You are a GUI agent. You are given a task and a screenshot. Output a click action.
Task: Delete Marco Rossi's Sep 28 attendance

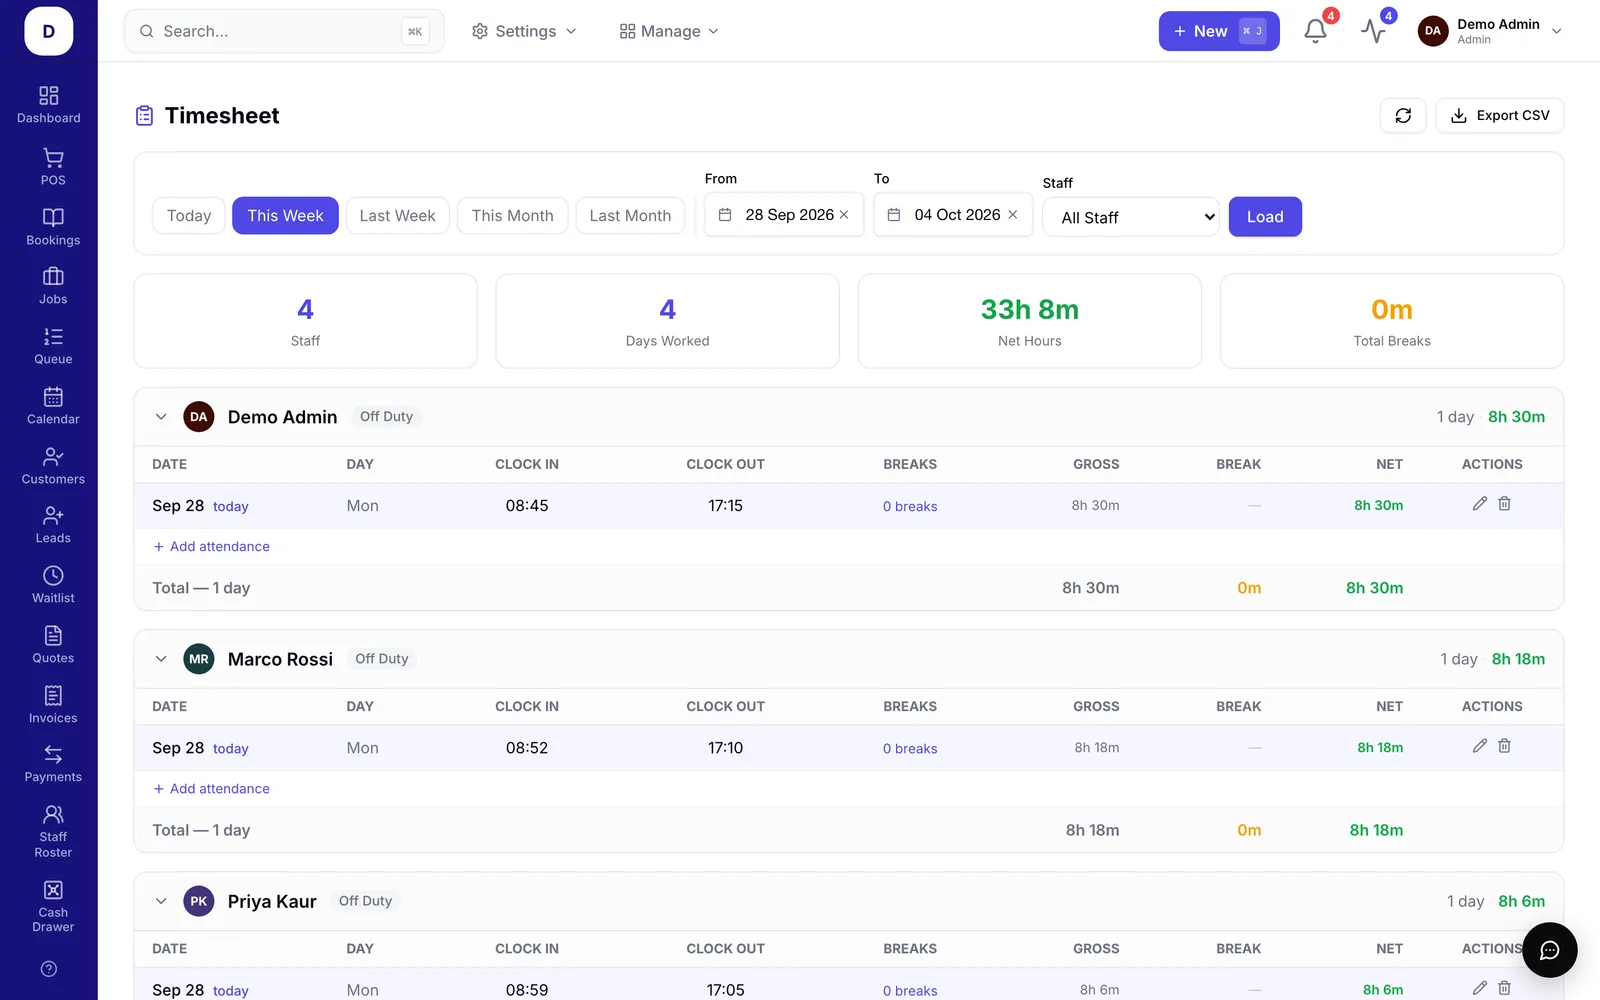coord(1504,746)
